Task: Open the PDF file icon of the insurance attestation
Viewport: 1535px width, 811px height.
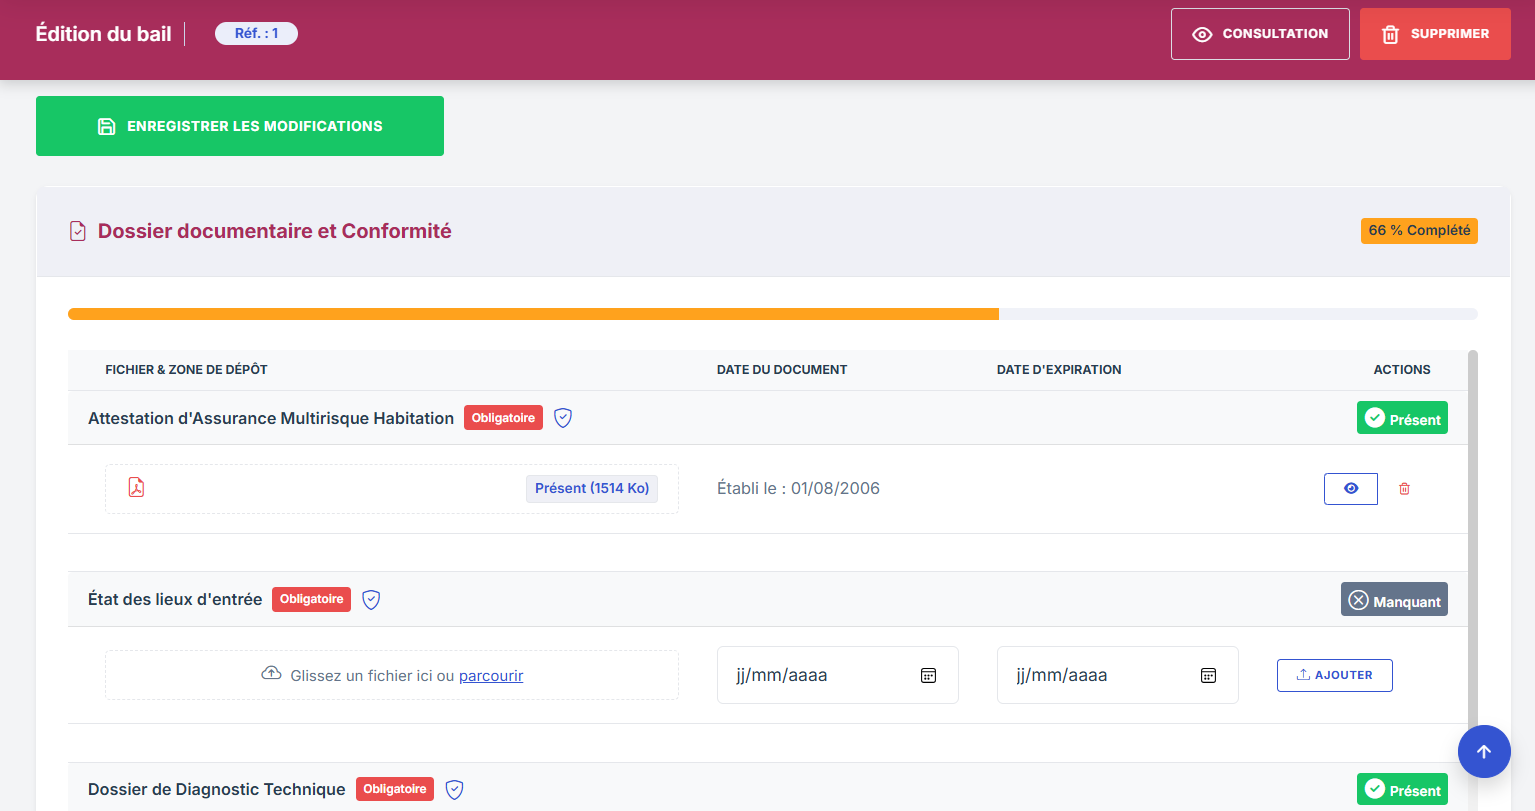Action: [136, 487]
